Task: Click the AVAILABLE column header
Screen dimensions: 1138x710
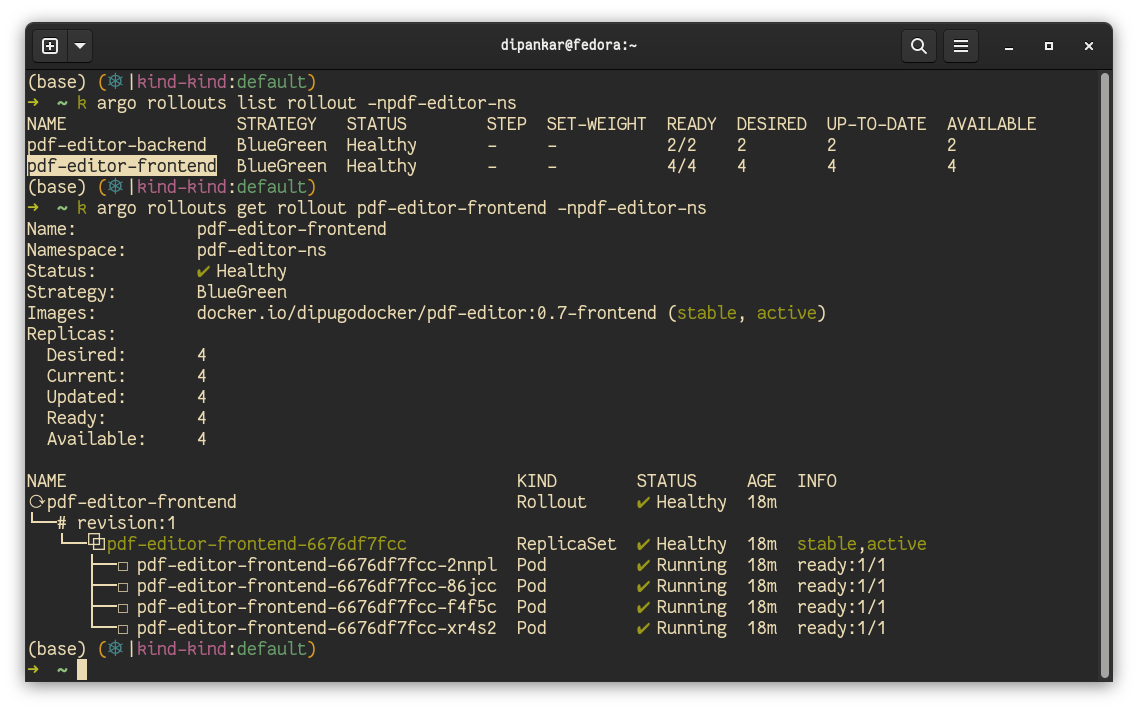Action: click(991, 124)
